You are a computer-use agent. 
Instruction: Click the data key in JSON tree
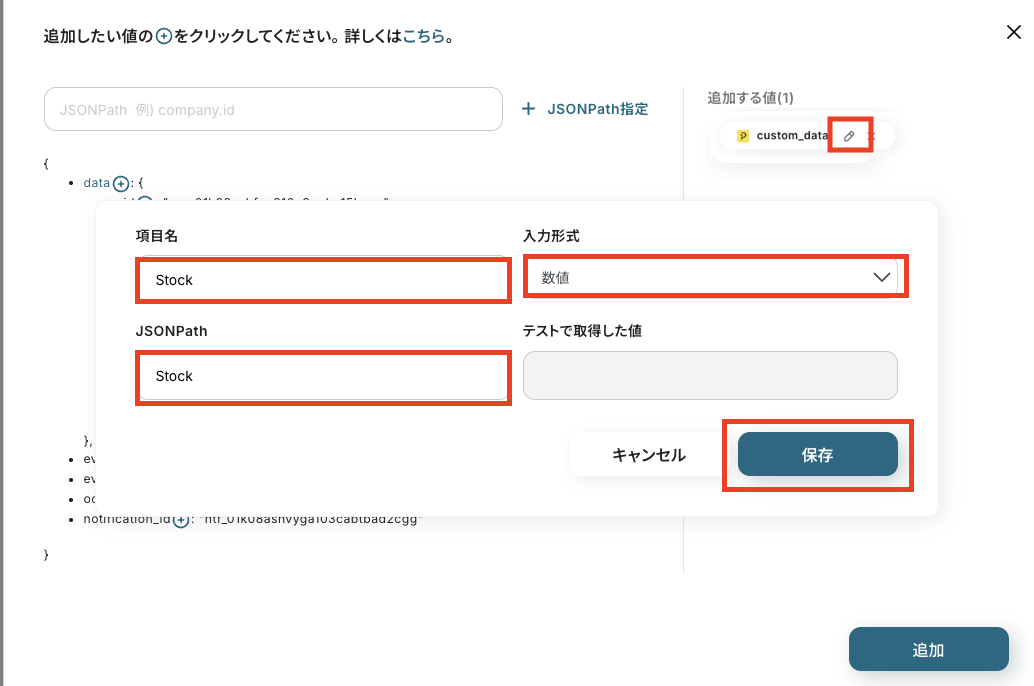(x=96, y=183)
